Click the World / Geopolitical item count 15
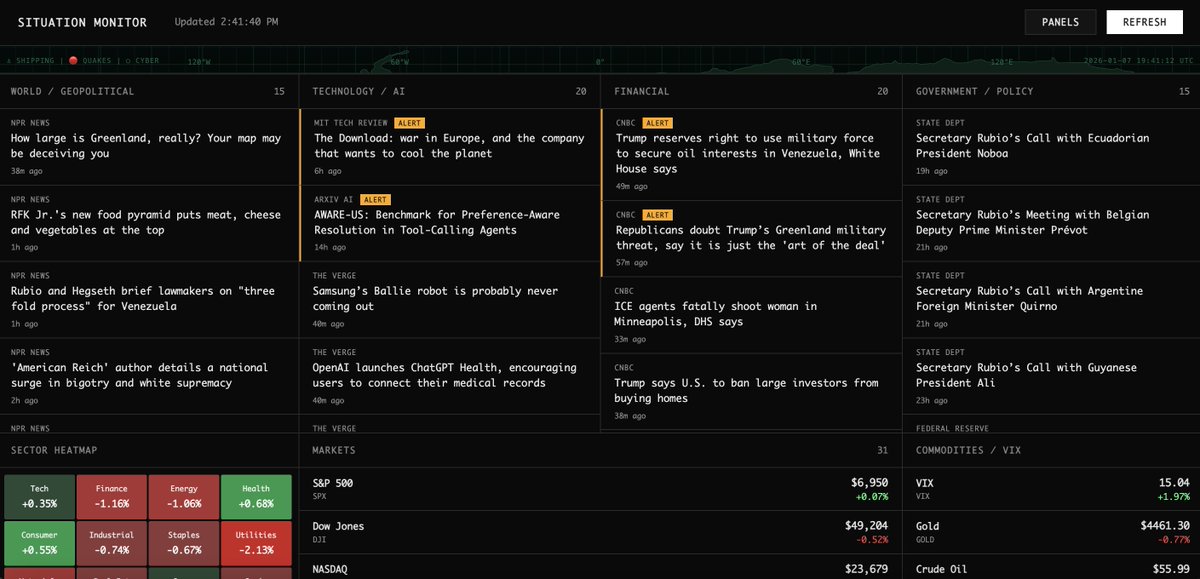1200x579 pixels. pos(280,92)
